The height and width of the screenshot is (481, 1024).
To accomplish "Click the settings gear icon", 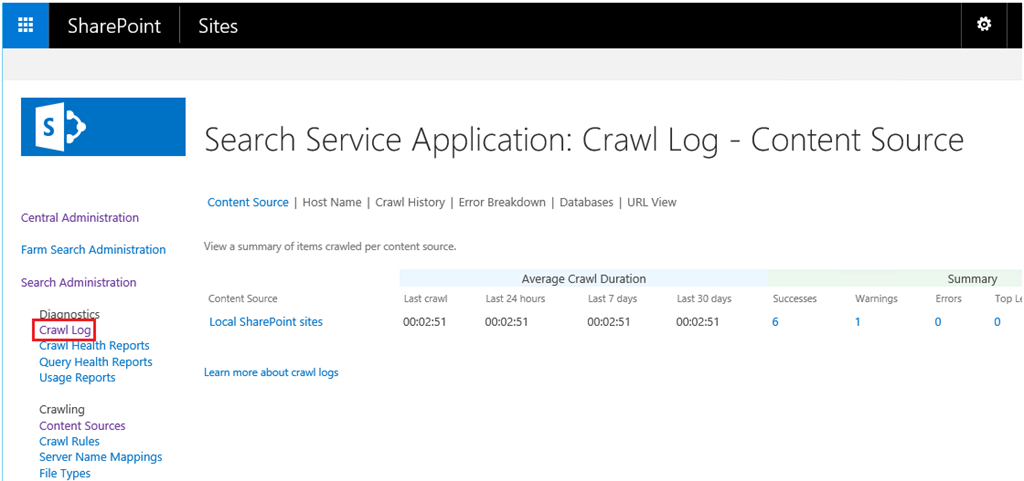I will [984, 25].
